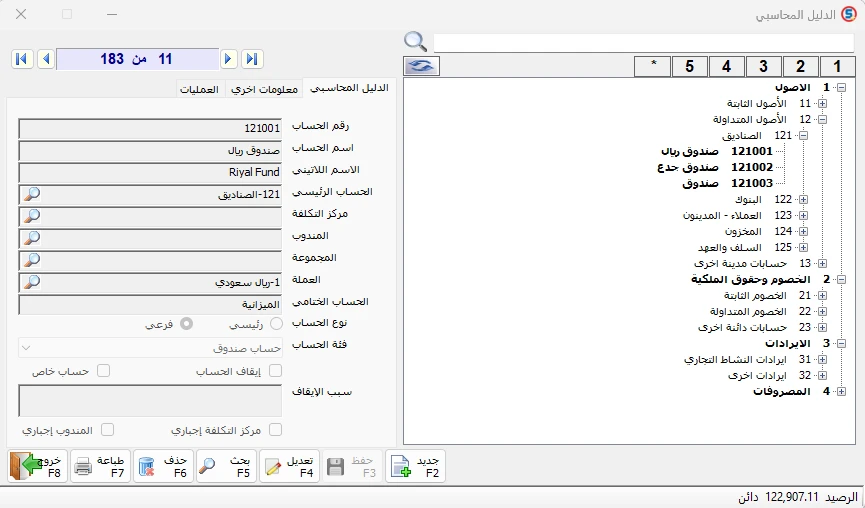Click the طباعة F7 print button
The height and width of the screenshot is (508, 865).
point(100,466)
